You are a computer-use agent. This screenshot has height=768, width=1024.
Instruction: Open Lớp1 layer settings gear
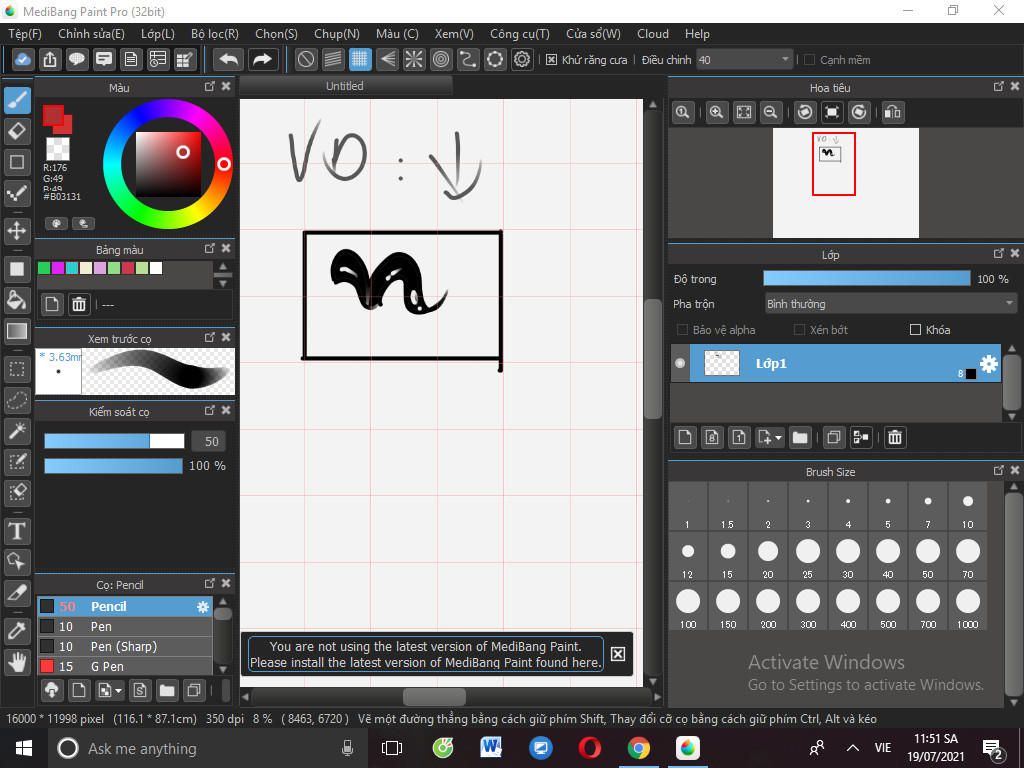(x=989, y=364)
